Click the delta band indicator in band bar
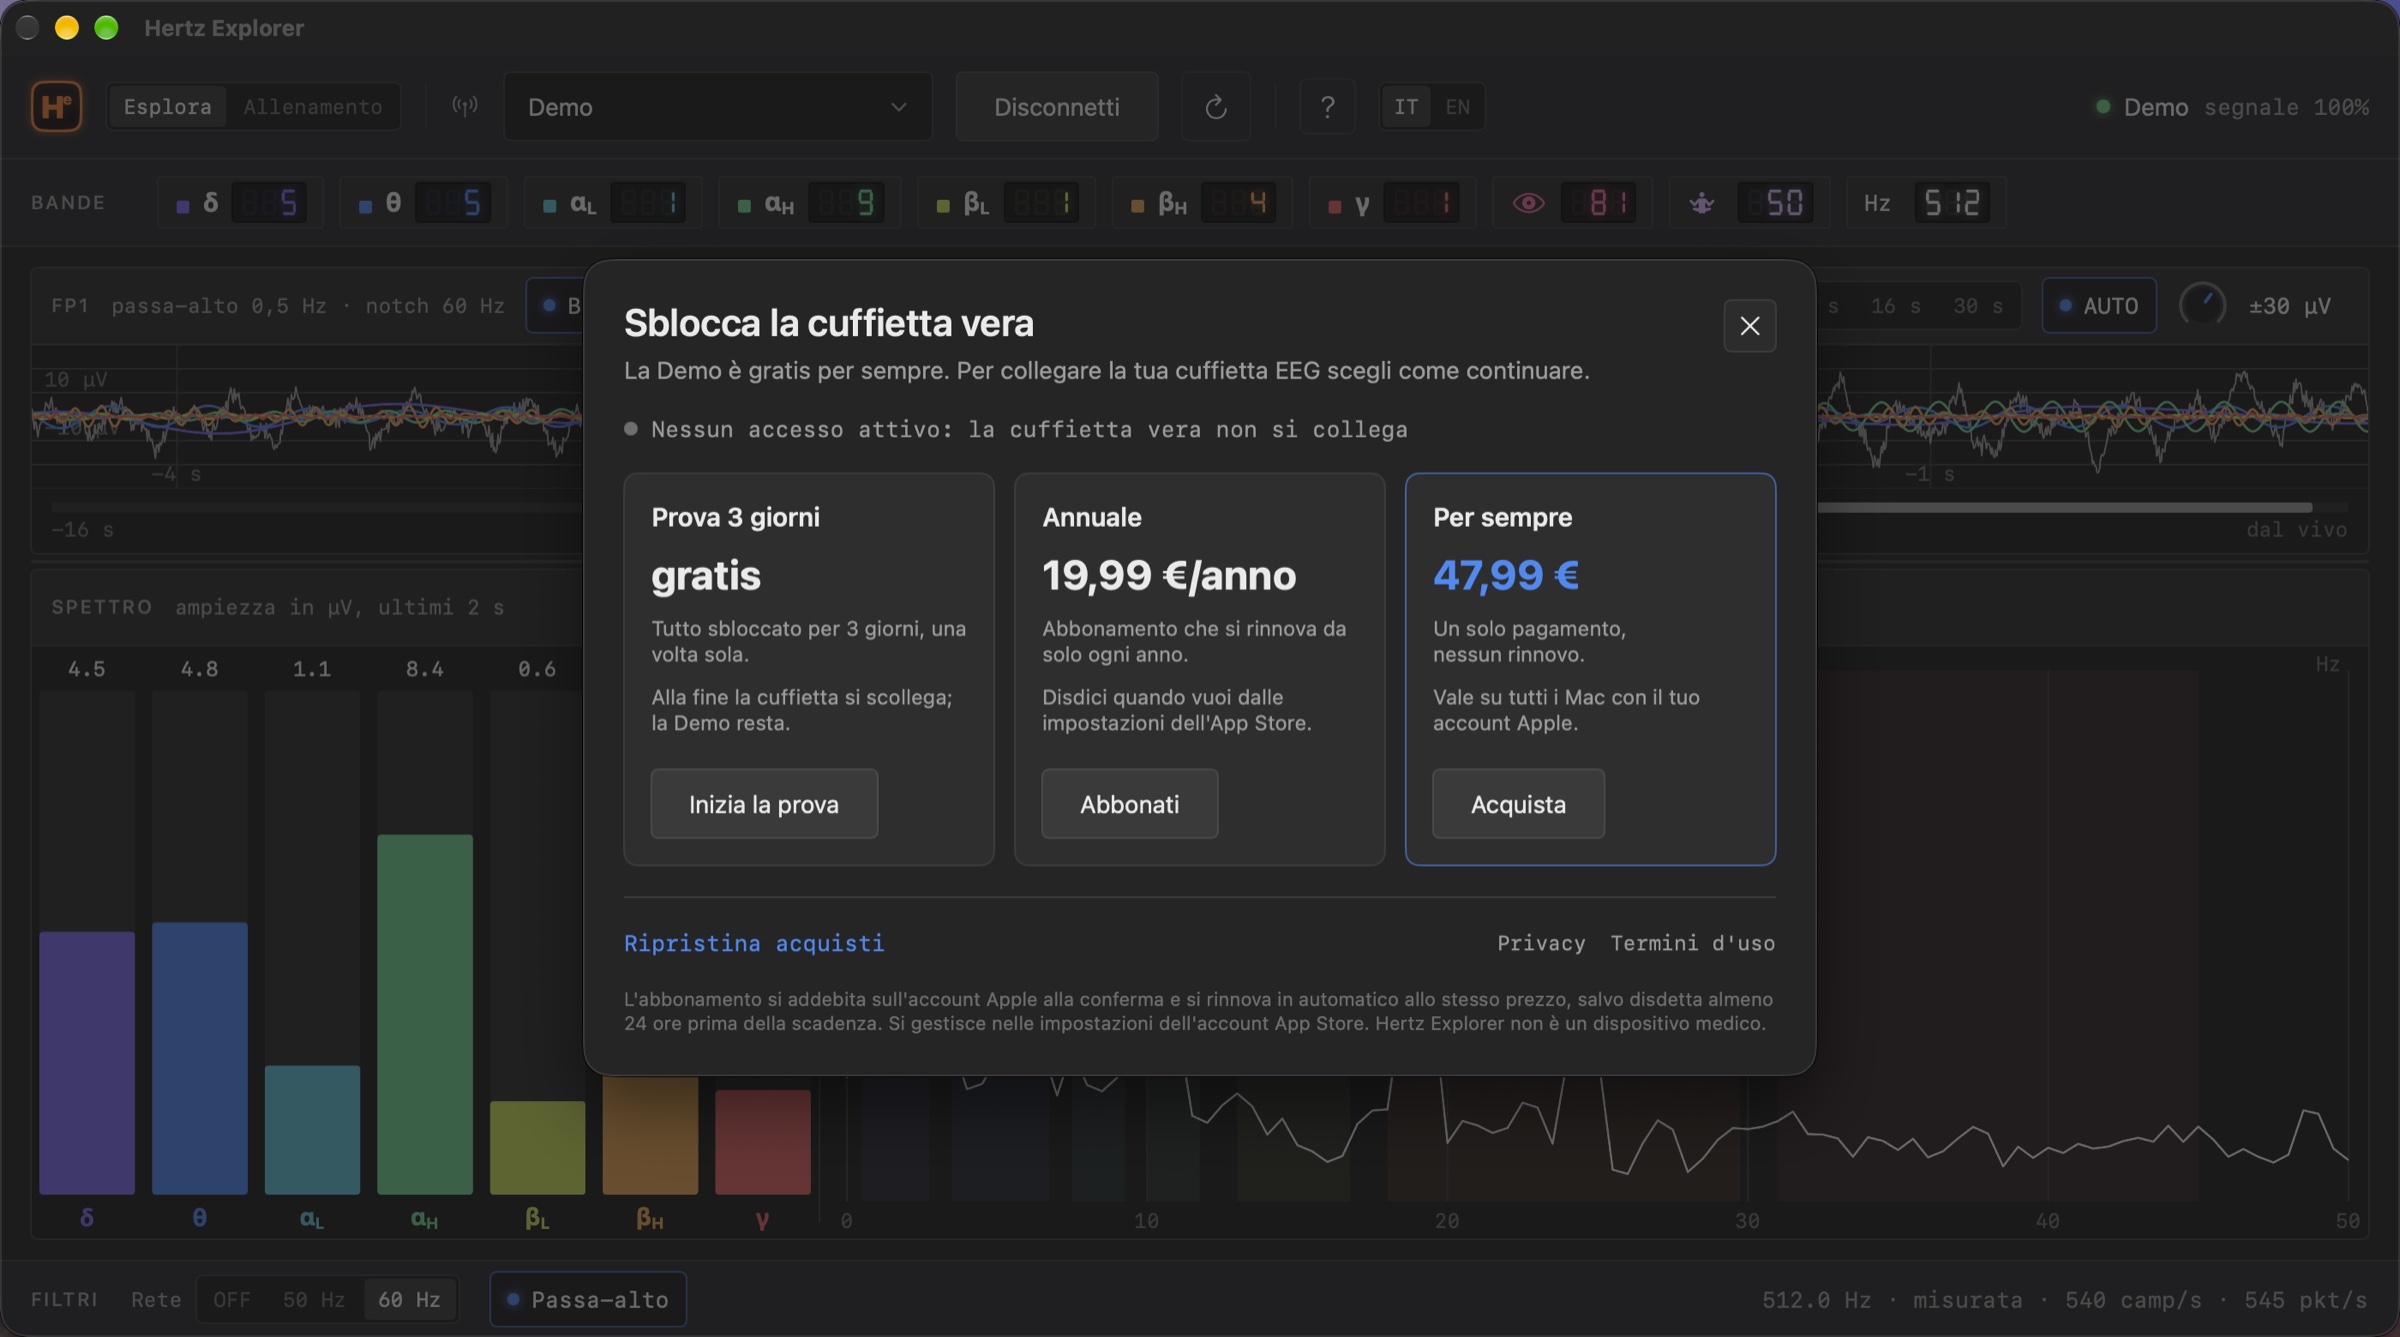 [240, 203]
